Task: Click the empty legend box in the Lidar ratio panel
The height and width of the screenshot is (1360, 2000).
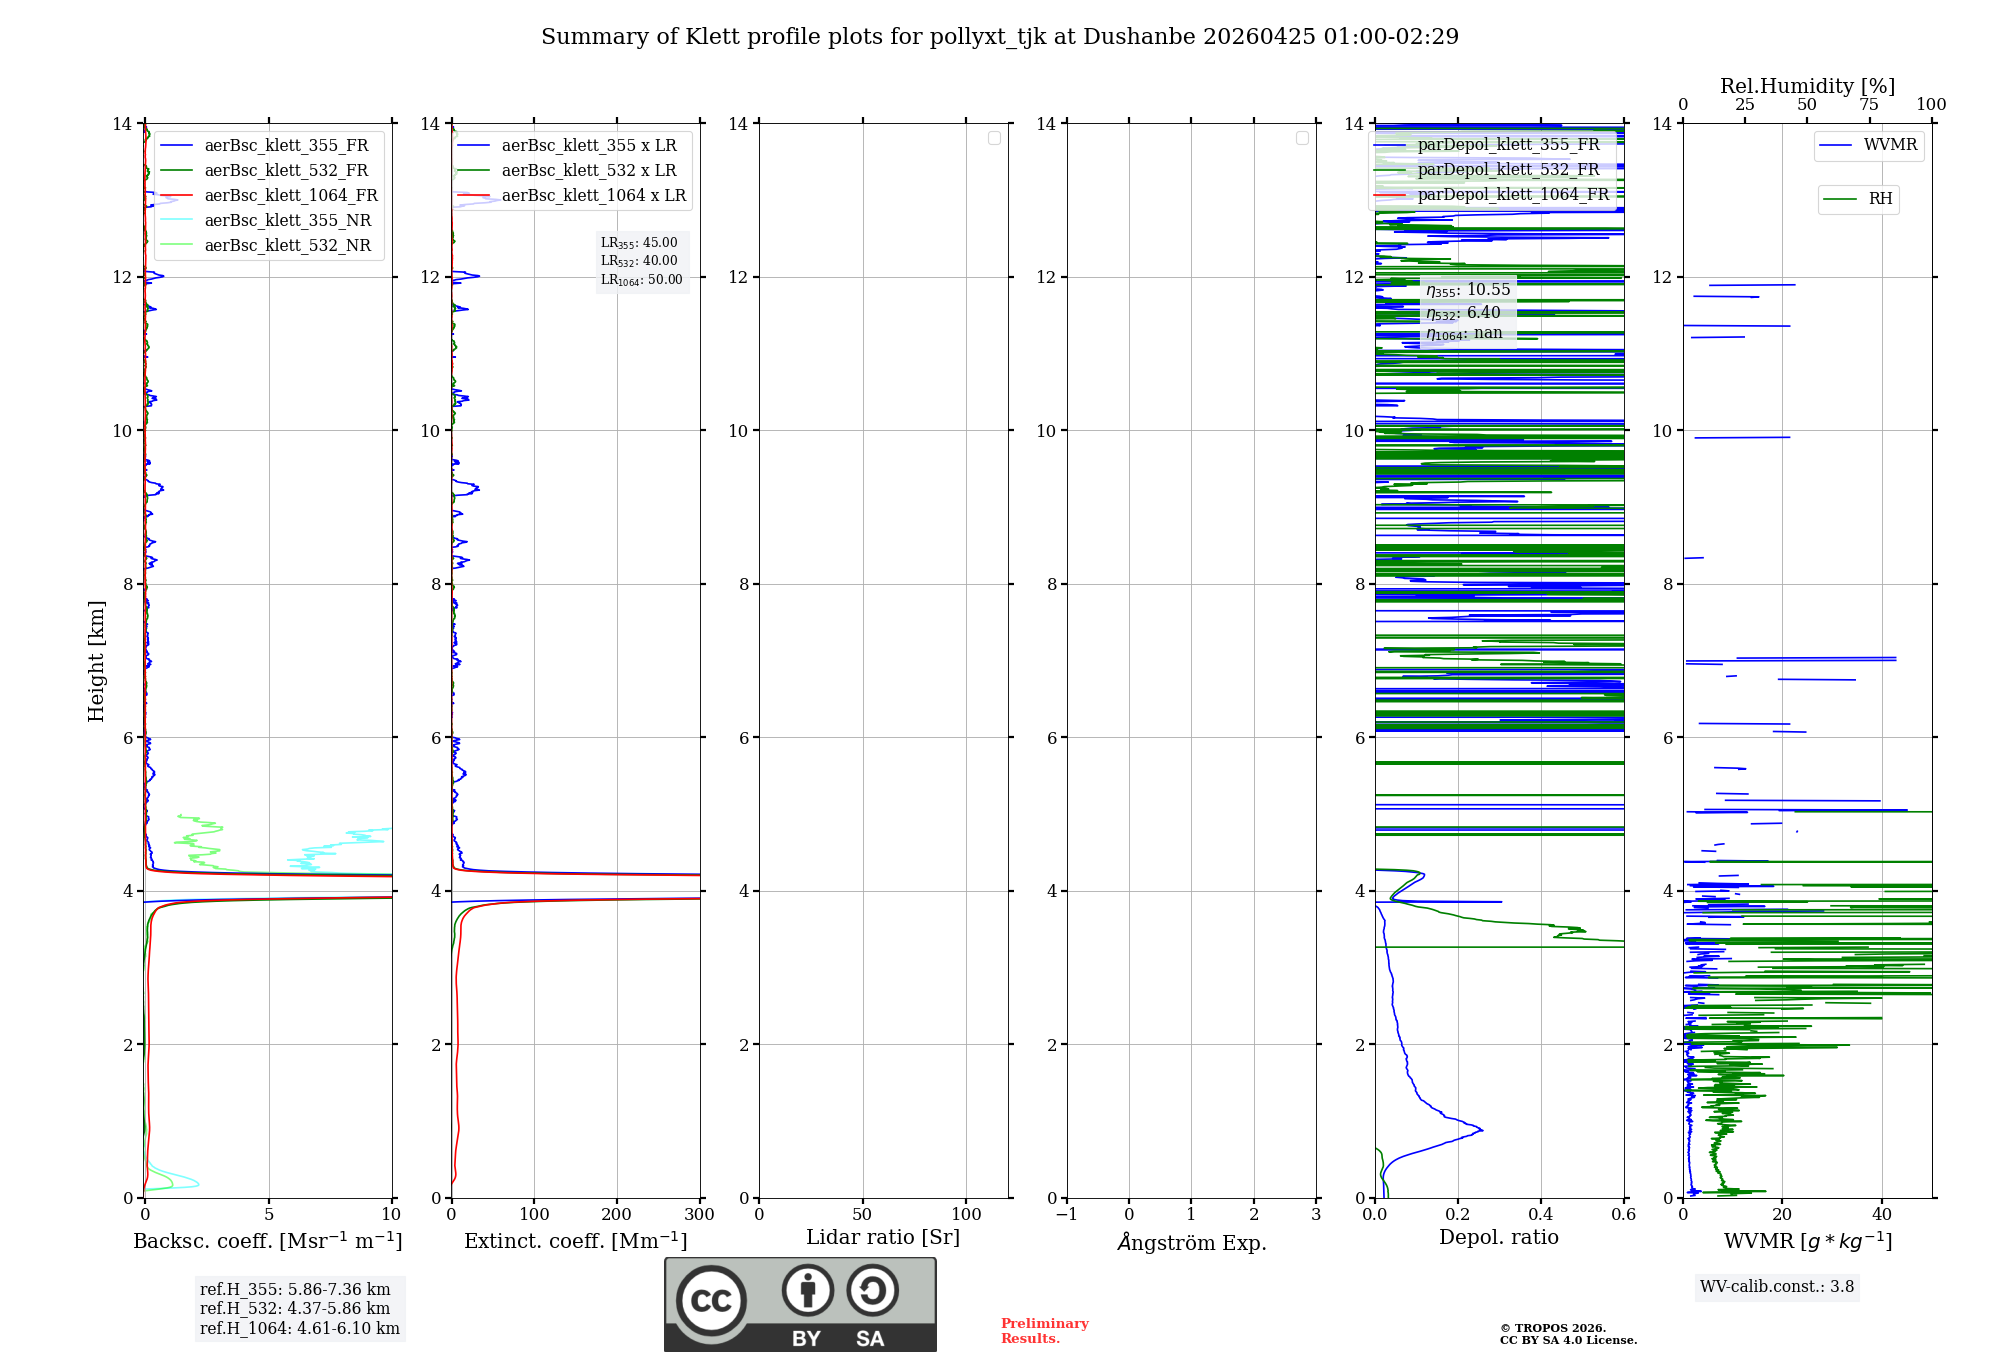Action: point(994,138)
